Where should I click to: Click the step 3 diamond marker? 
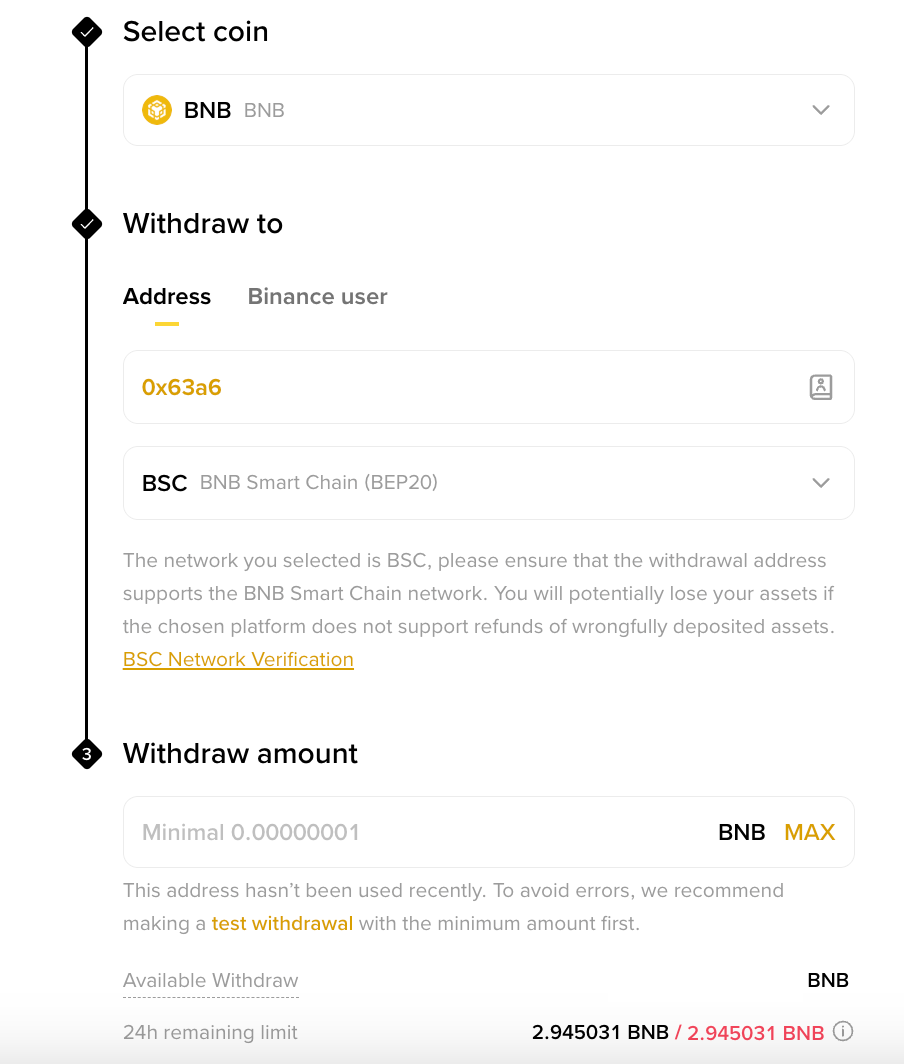[87, 754]
